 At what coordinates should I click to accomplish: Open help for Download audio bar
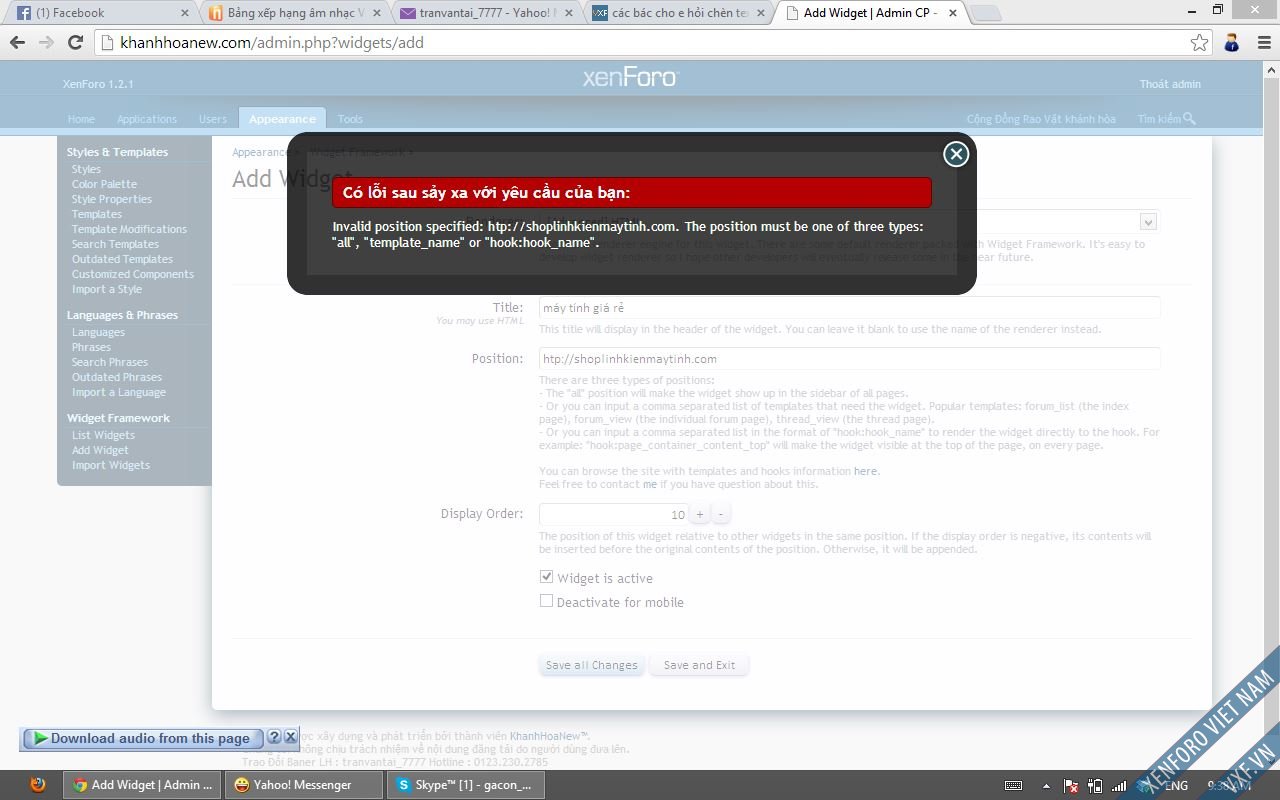pos(274,737)
